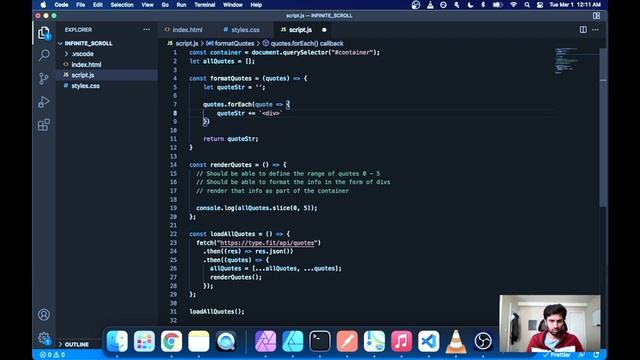Open OBS Studio from the Dock
640x360 pixels.
click(x=482, y=341)
